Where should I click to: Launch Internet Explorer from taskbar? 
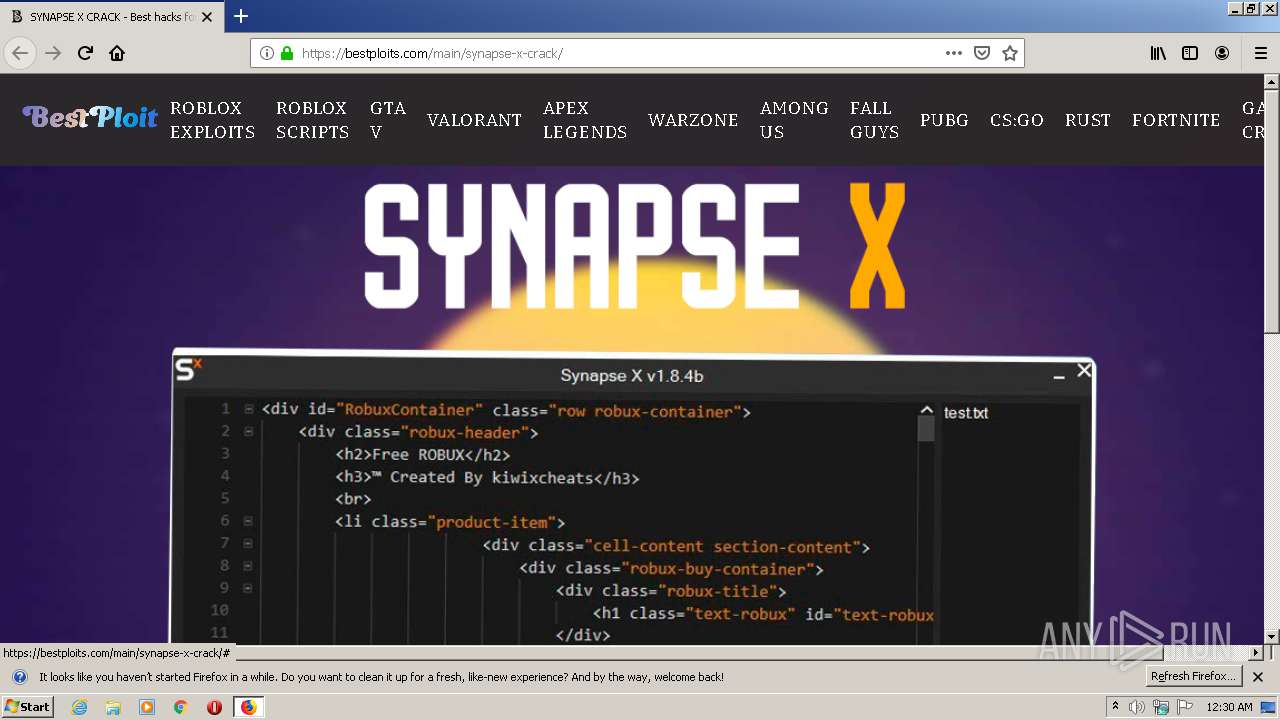tap(79, 707)
